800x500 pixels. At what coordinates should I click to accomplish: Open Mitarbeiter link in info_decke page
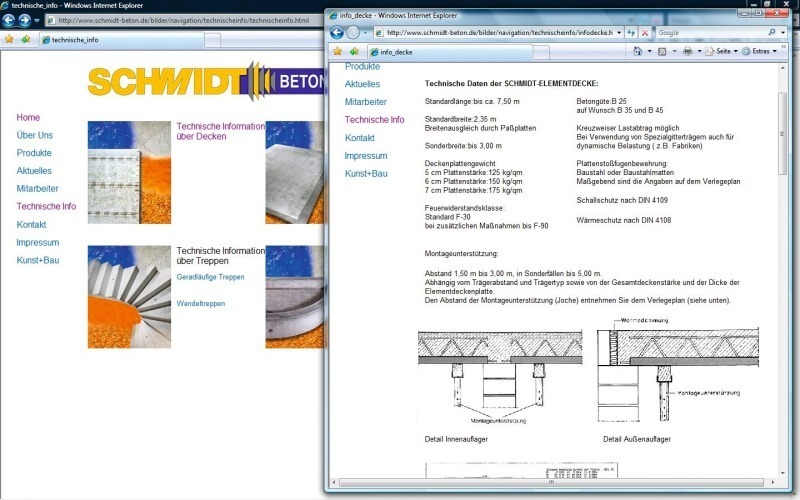[366, 102]
